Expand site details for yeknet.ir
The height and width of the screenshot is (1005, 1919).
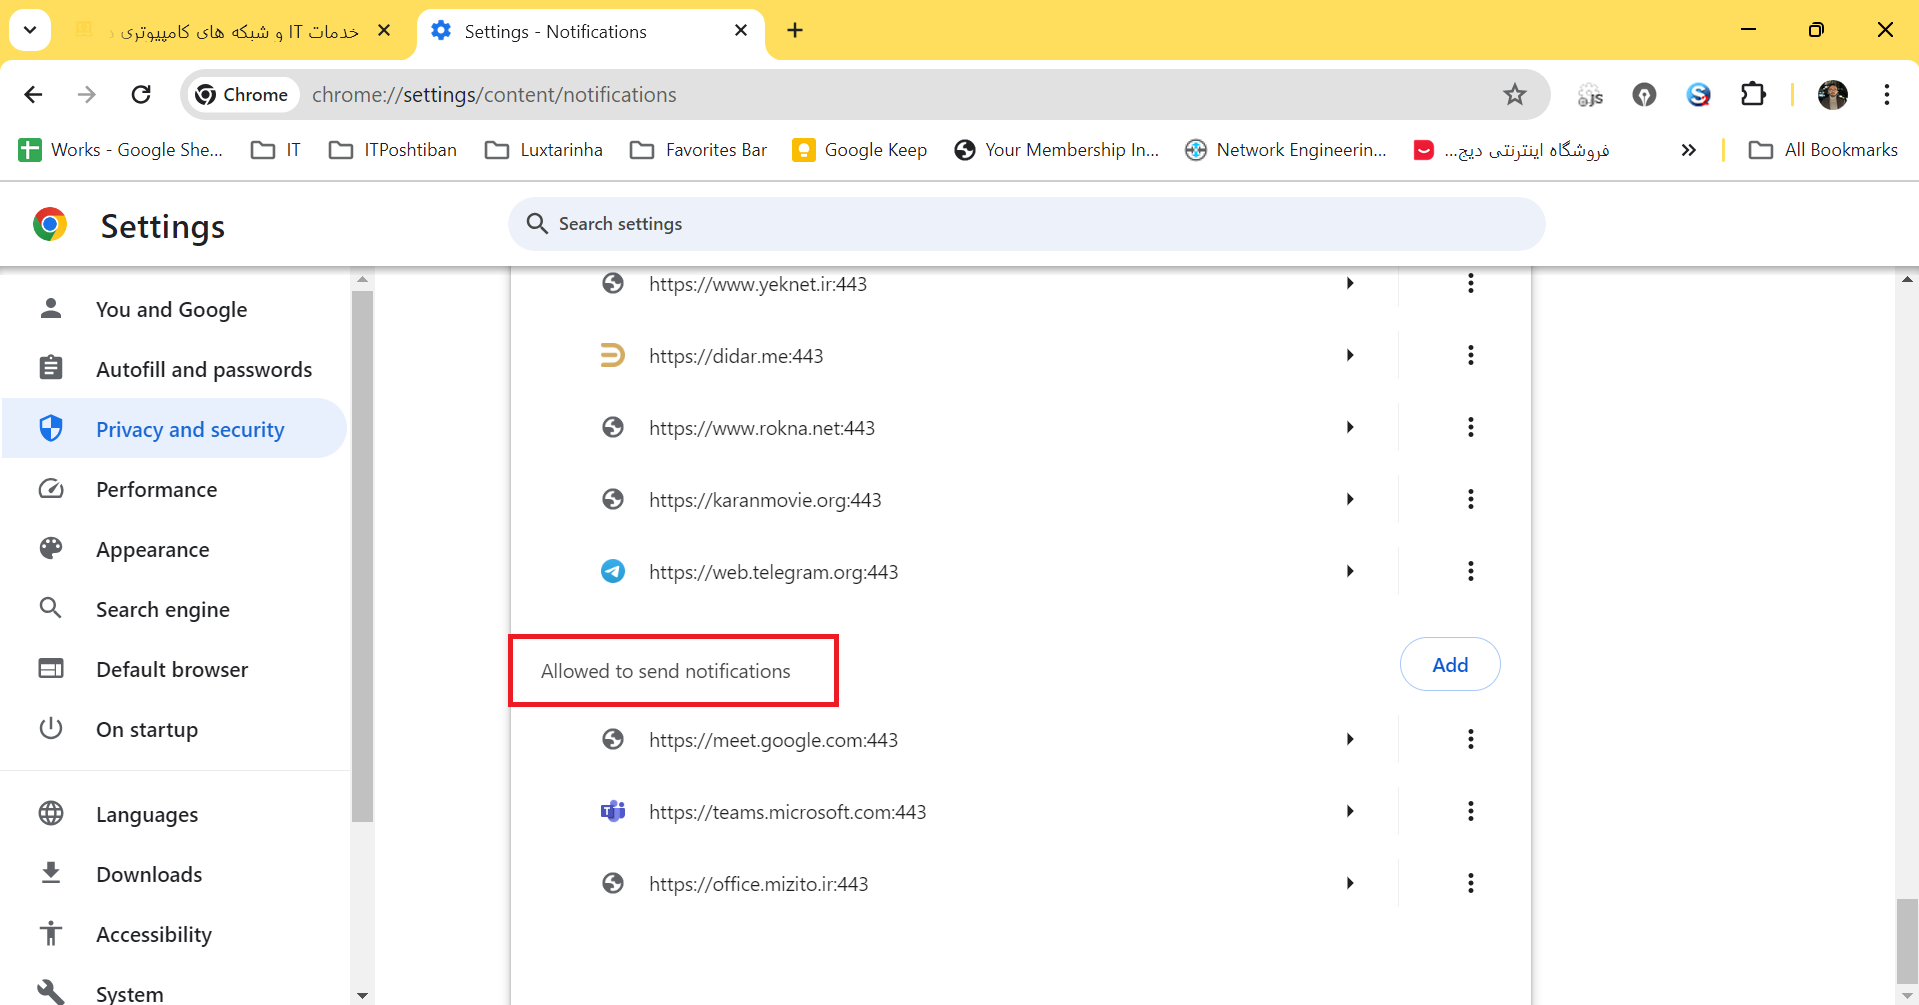[x=1350, y=283]
